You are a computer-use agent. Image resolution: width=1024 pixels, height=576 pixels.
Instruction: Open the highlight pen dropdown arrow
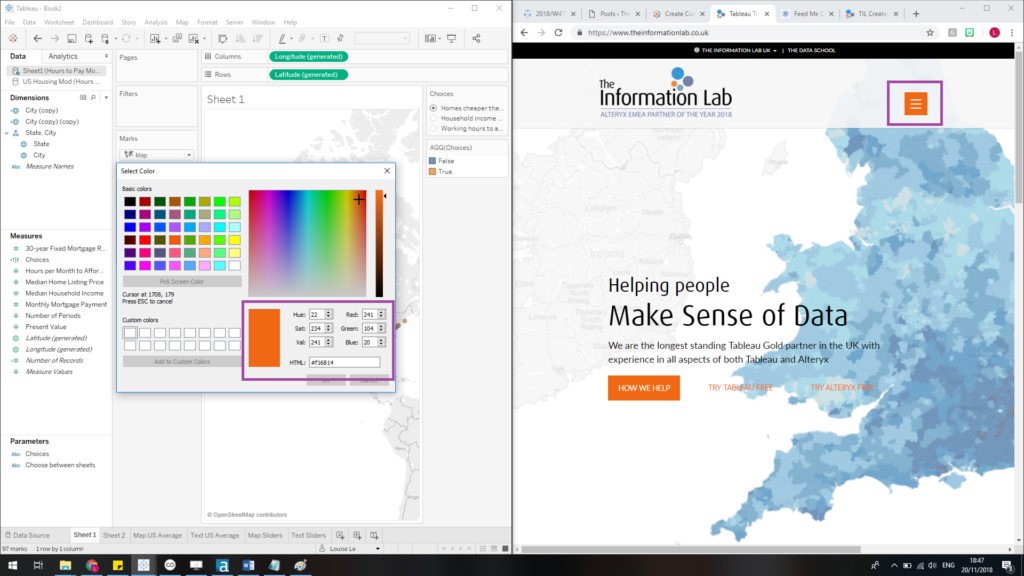click(291, 39)
